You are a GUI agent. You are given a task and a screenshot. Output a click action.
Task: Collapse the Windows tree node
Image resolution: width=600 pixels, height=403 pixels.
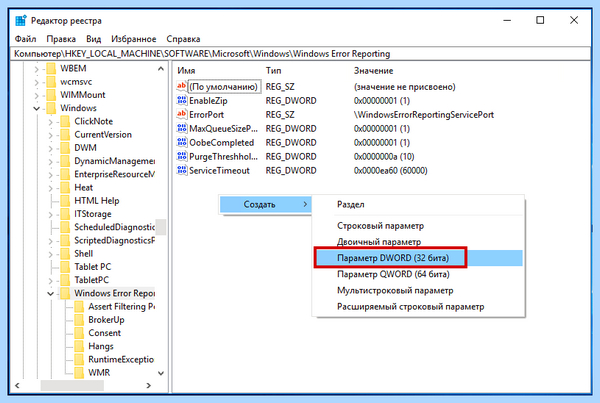[x=36, y=108]
